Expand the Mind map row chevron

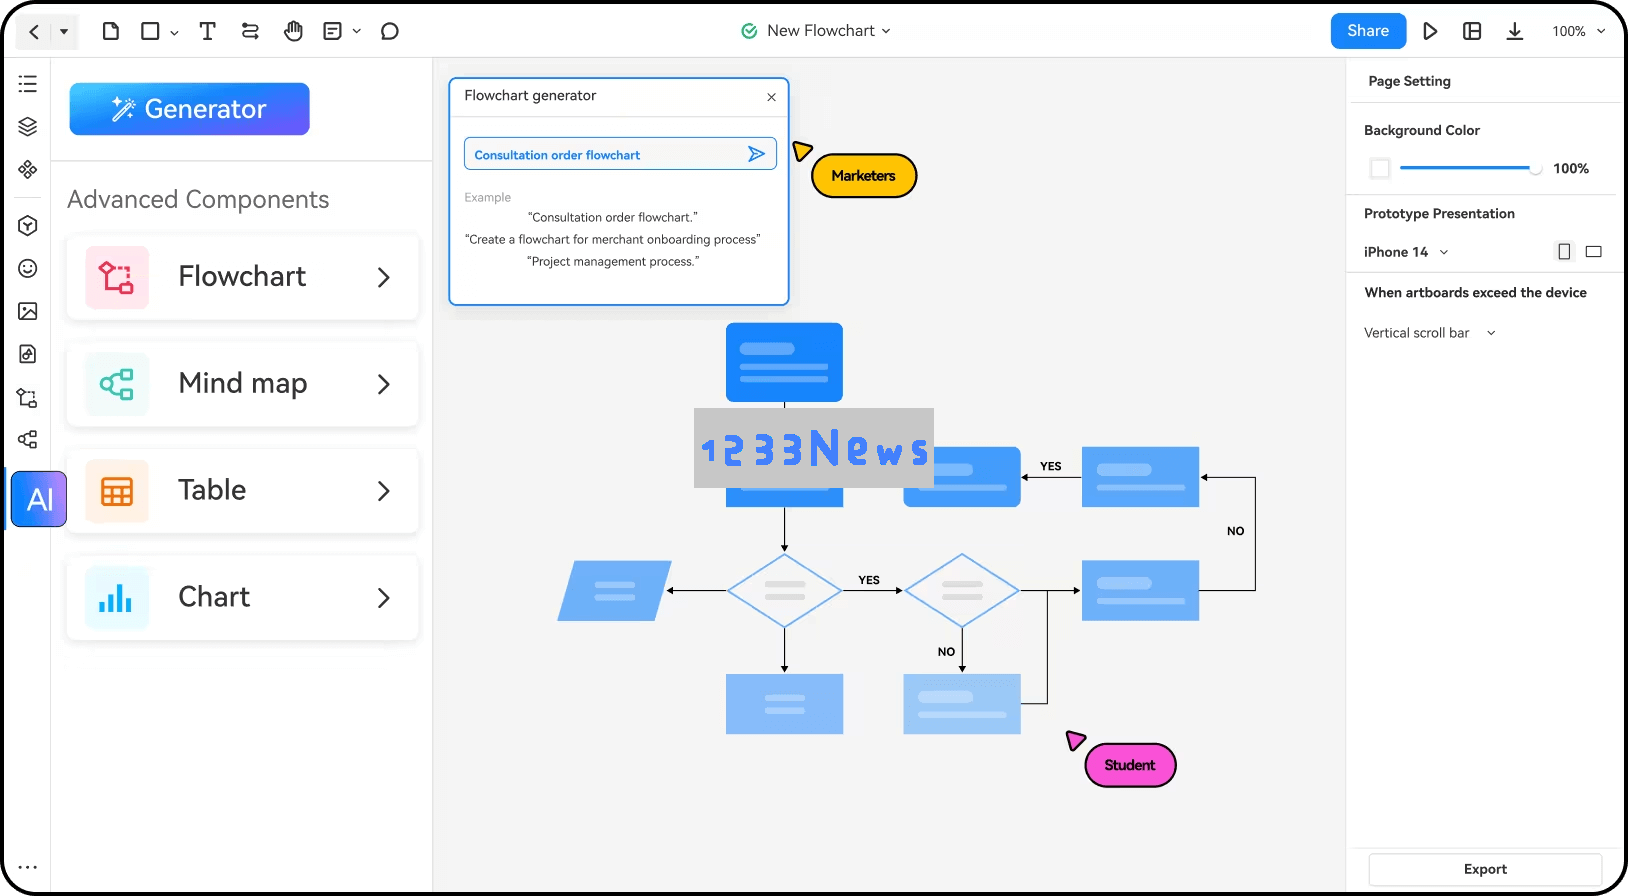(384, 384)
